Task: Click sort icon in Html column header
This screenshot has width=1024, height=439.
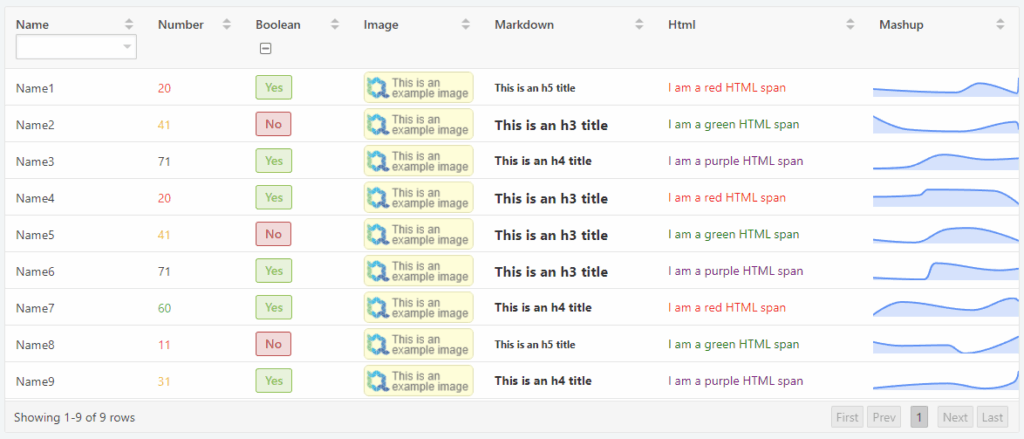Action: point(850,24)
